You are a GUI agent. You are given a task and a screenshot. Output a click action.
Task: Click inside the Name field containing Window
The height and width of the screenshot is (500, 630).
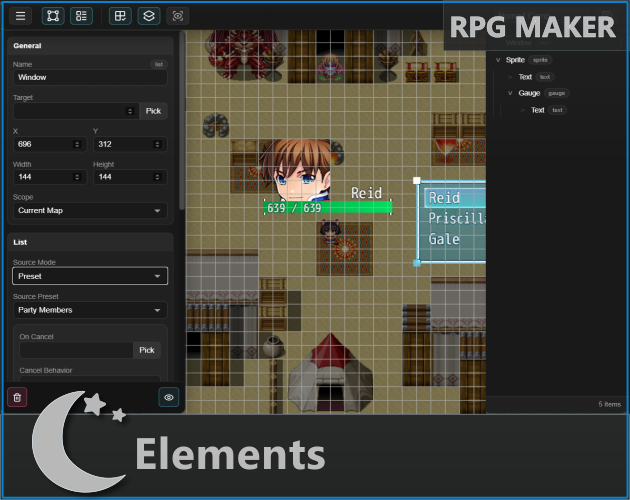tap(90, 77)
